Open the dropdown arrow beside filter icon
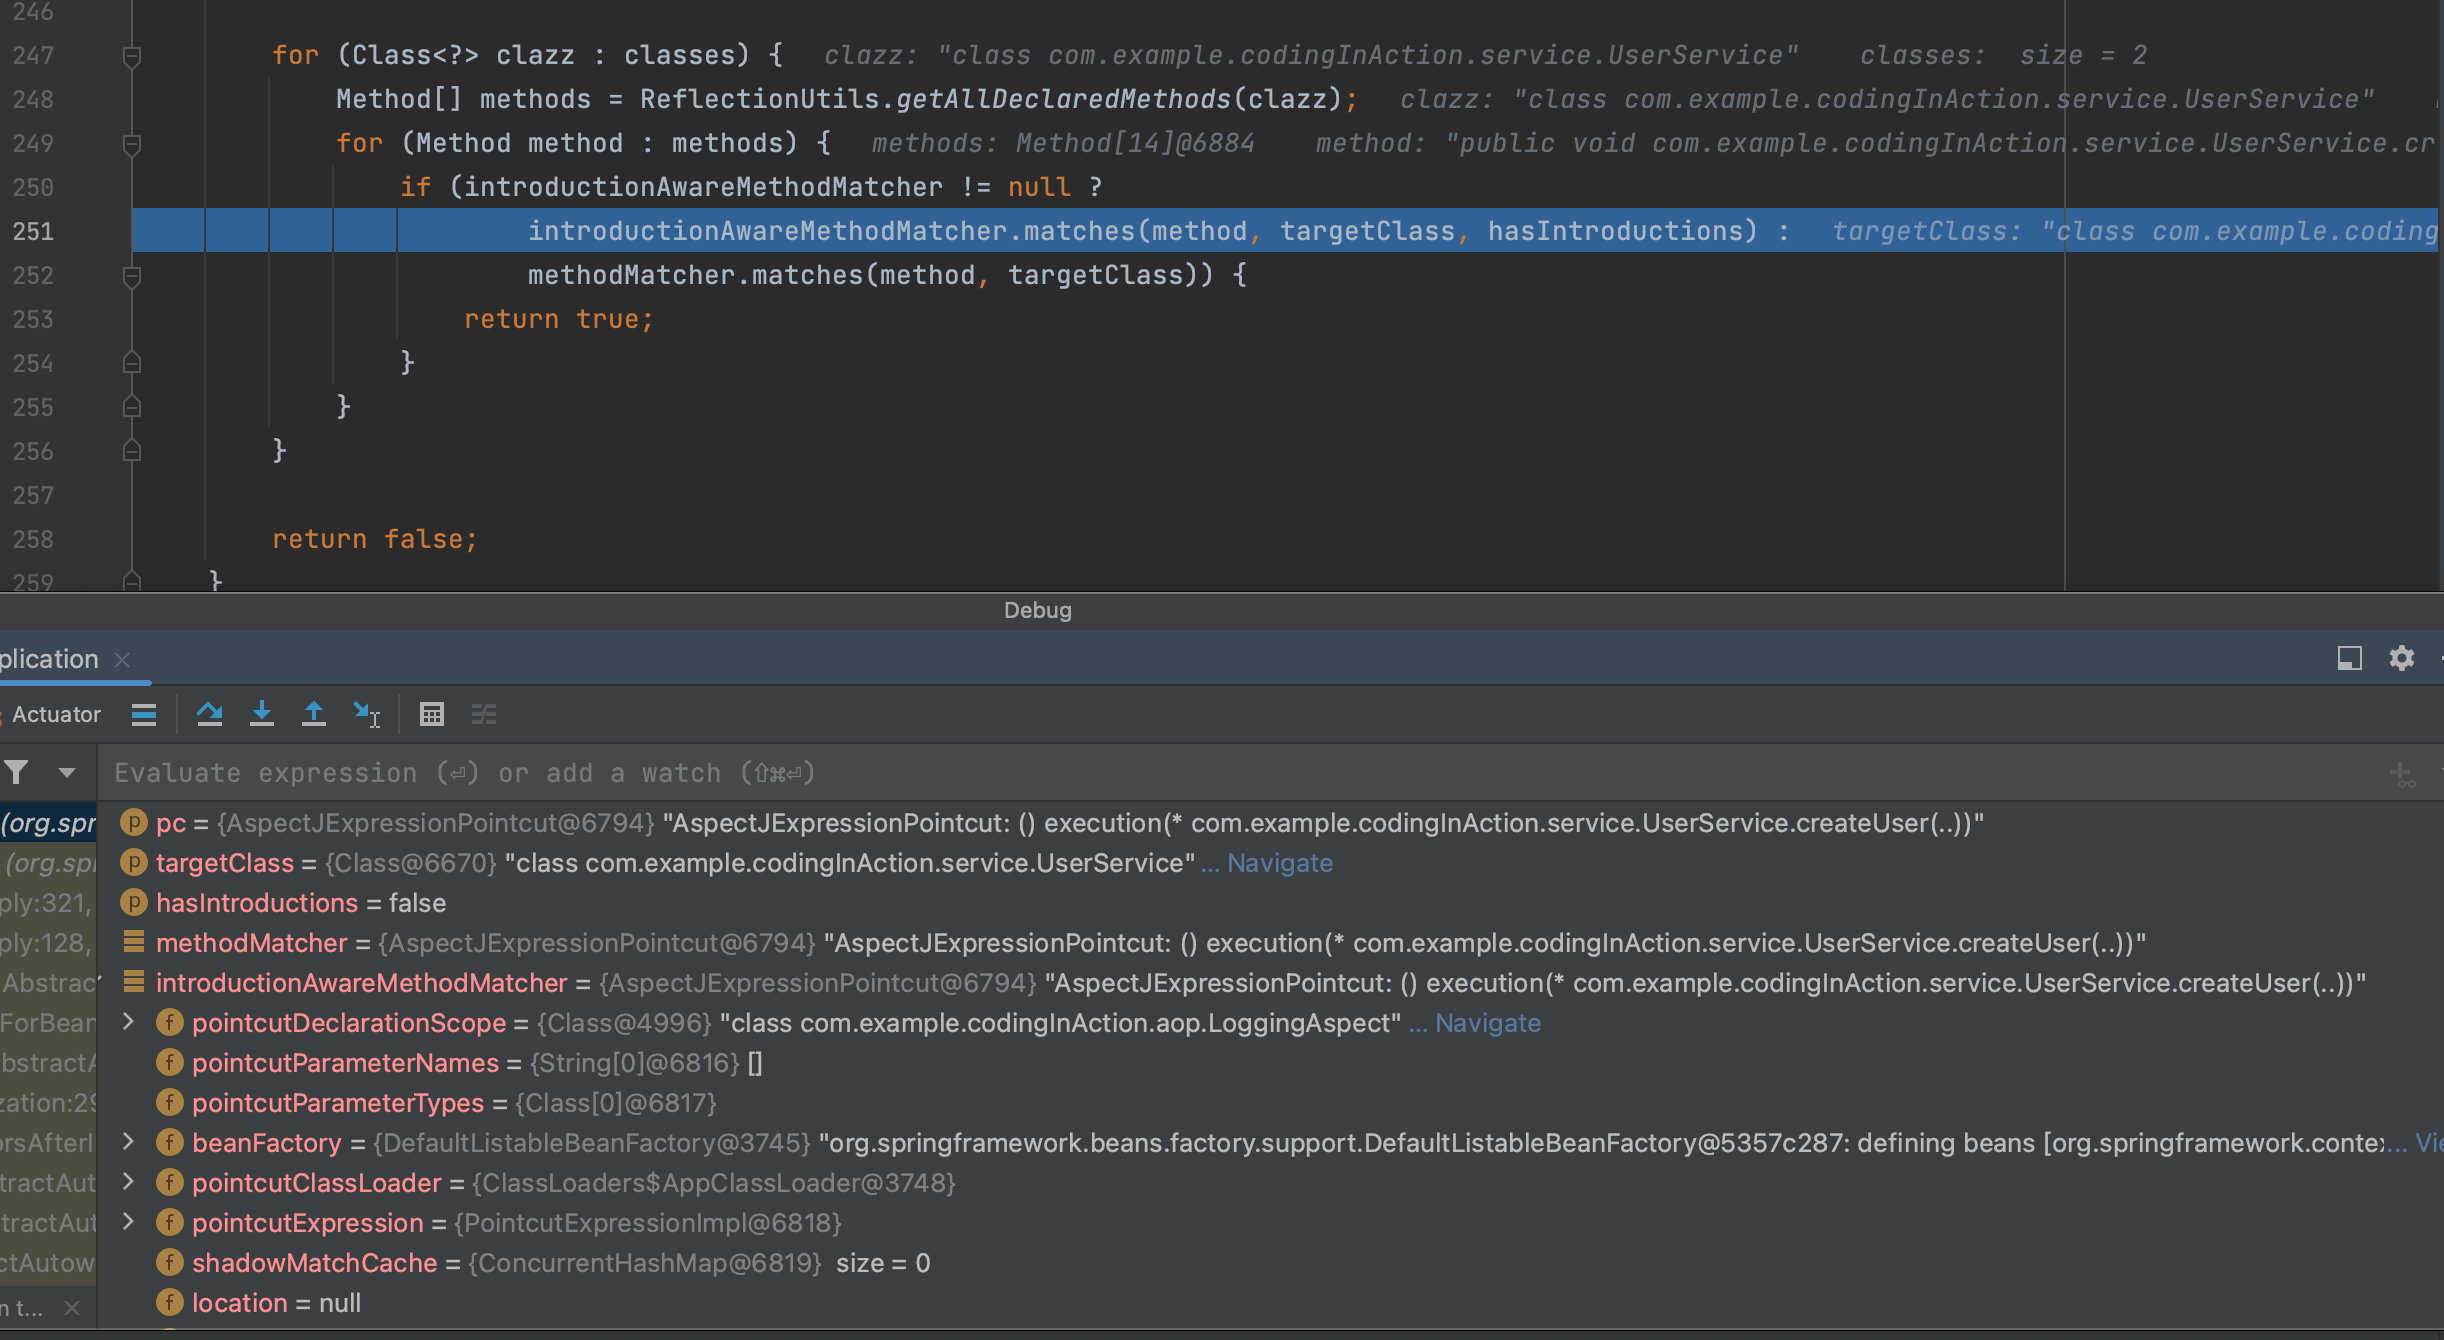The image size is (2444, 1340). tap(67, 772)
